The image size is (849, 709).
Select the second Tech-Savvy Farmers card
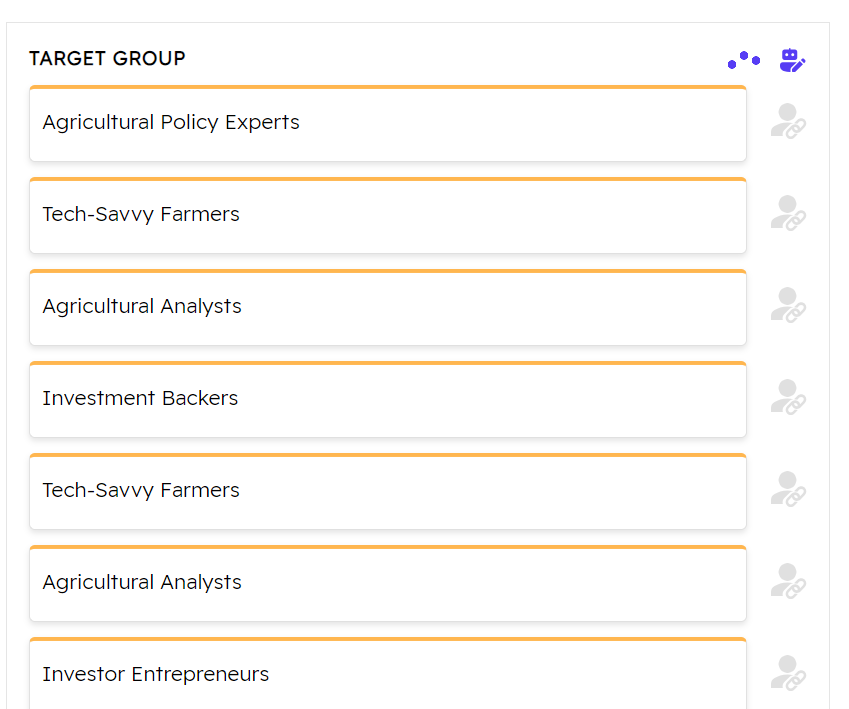(500, 492)
